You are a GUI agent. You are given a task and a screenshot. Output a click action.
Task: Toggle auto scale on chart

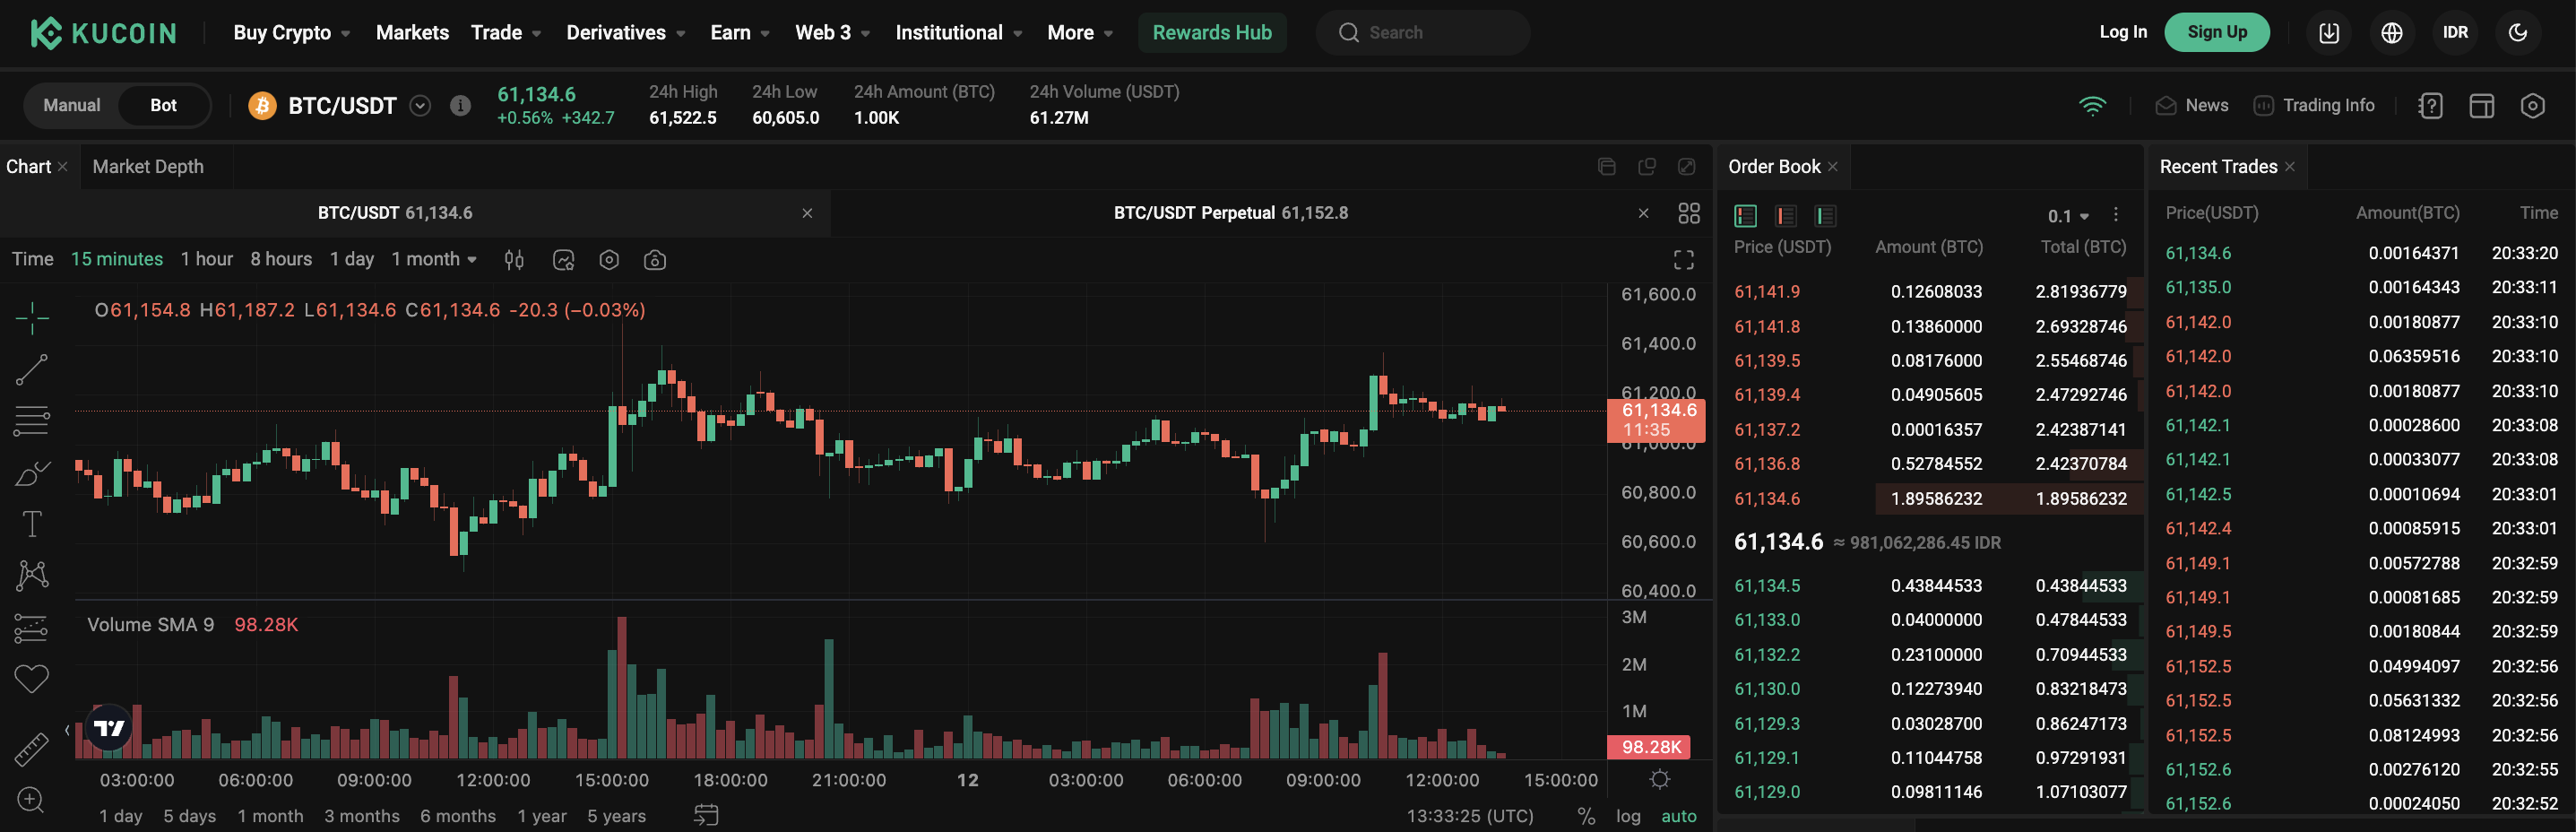1679,816
